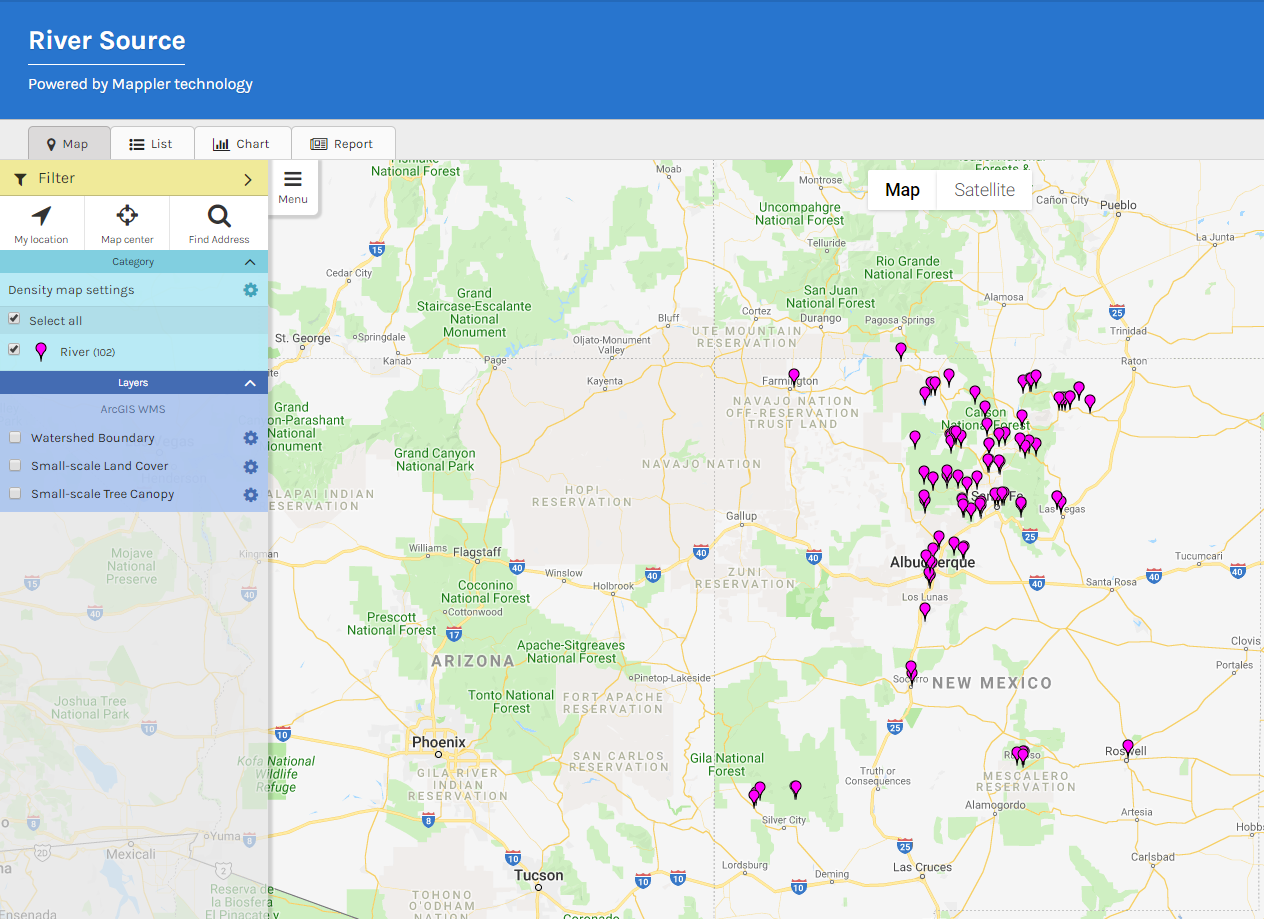Click the River (102) label

pos(87,352)
